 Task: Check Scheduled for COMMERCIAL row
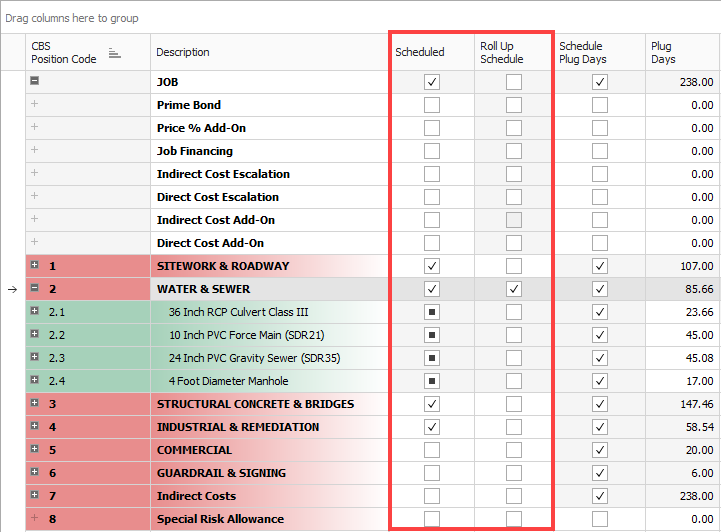[x=432, y=450]
